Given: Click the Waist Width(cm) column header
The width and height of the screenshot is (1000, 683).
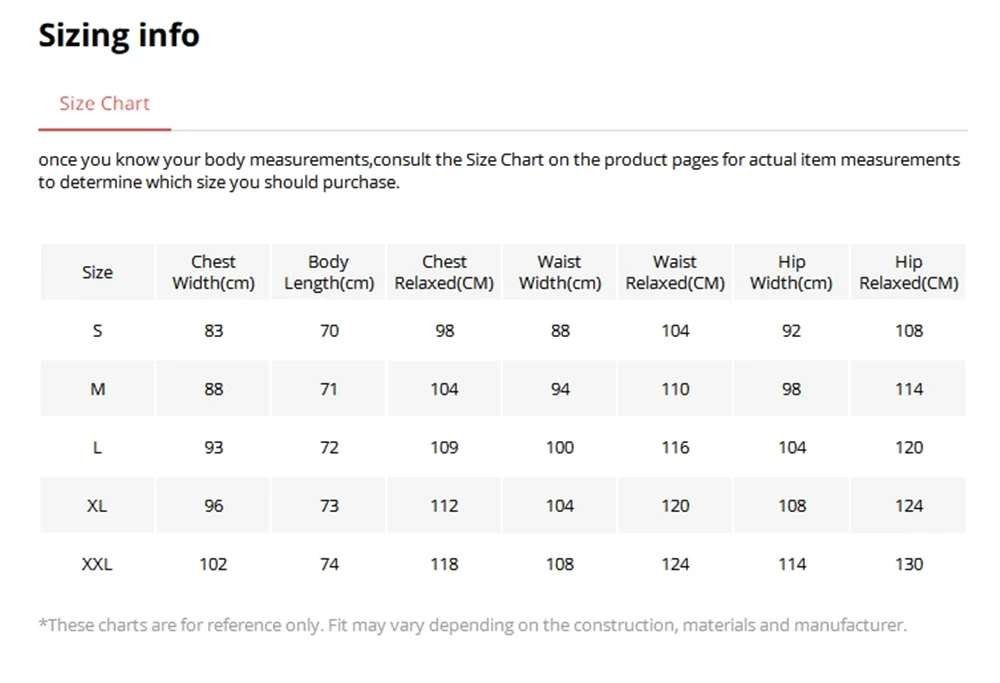Looking at the screenshot, I should pos(560,272).
